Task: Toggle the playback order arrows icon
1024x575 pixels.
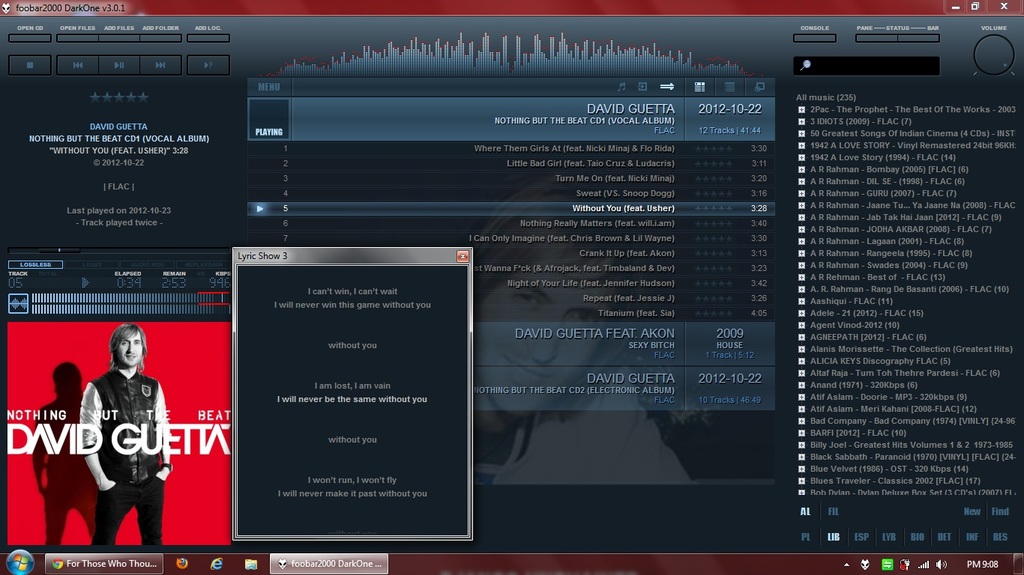Action: pos(667,86)
